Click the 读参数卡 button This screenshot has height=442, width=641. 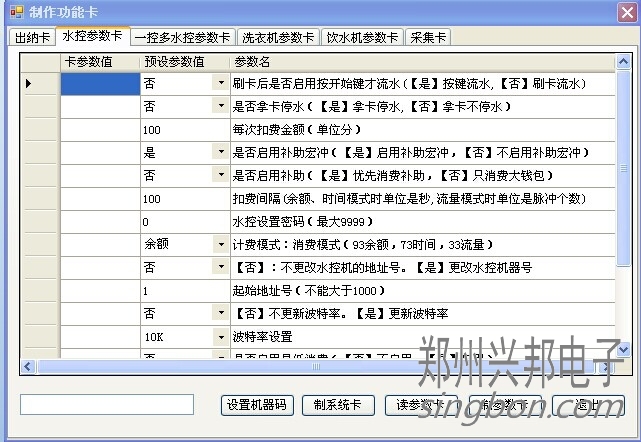420,405
